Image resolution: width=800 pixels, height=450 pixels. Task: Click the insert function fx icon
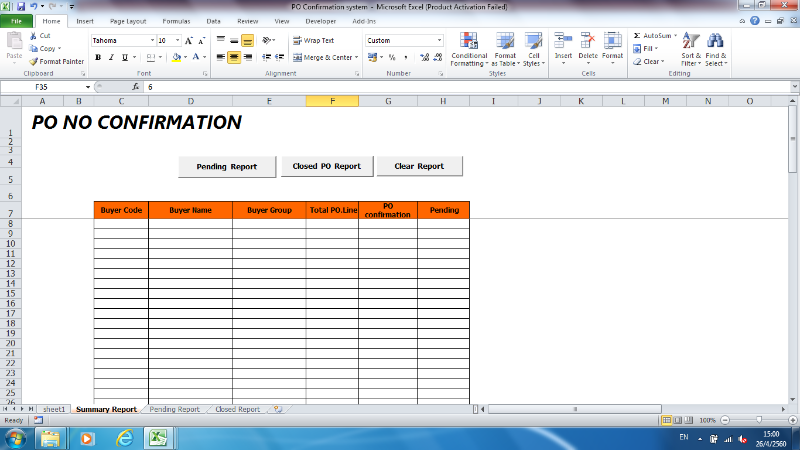(x=139, y=88)
